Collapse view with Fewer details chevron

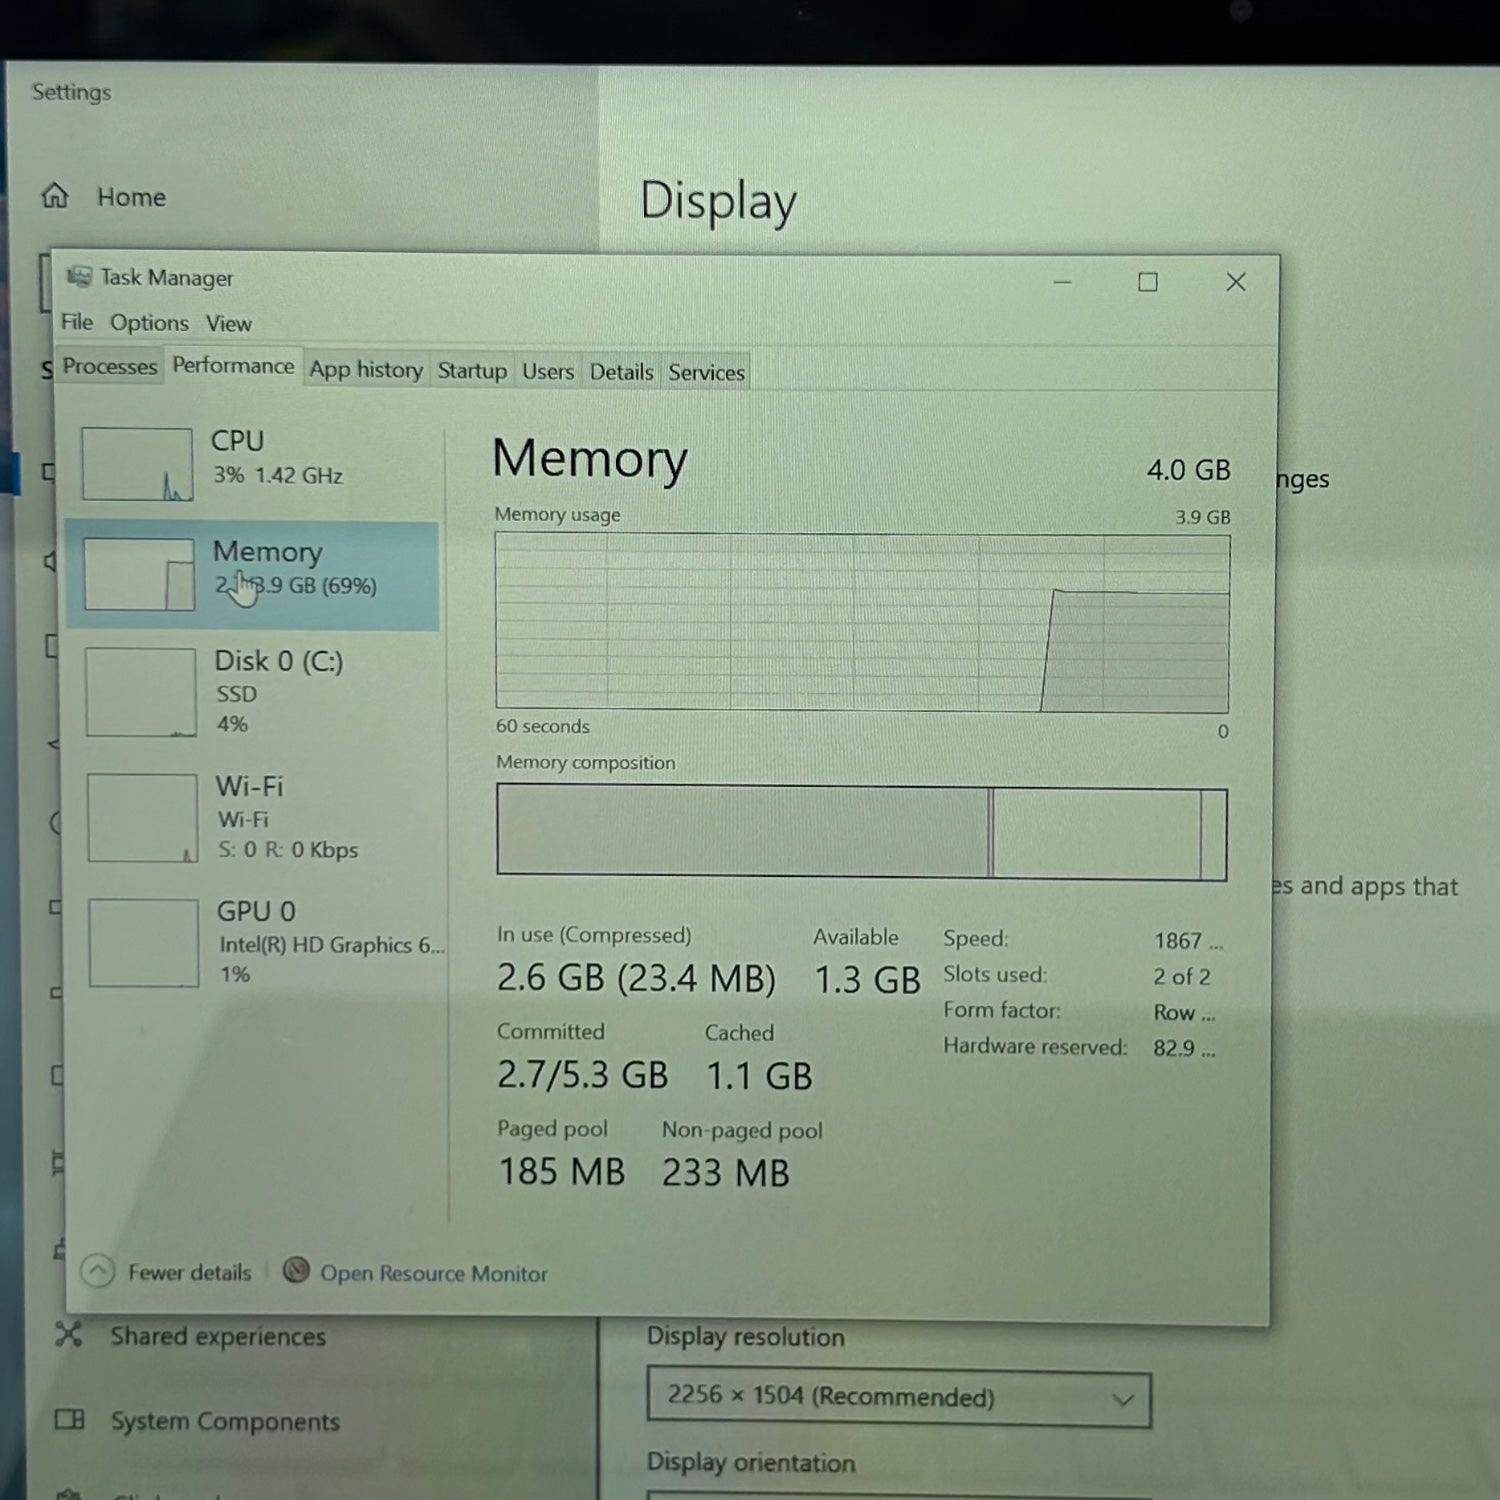98,1271
